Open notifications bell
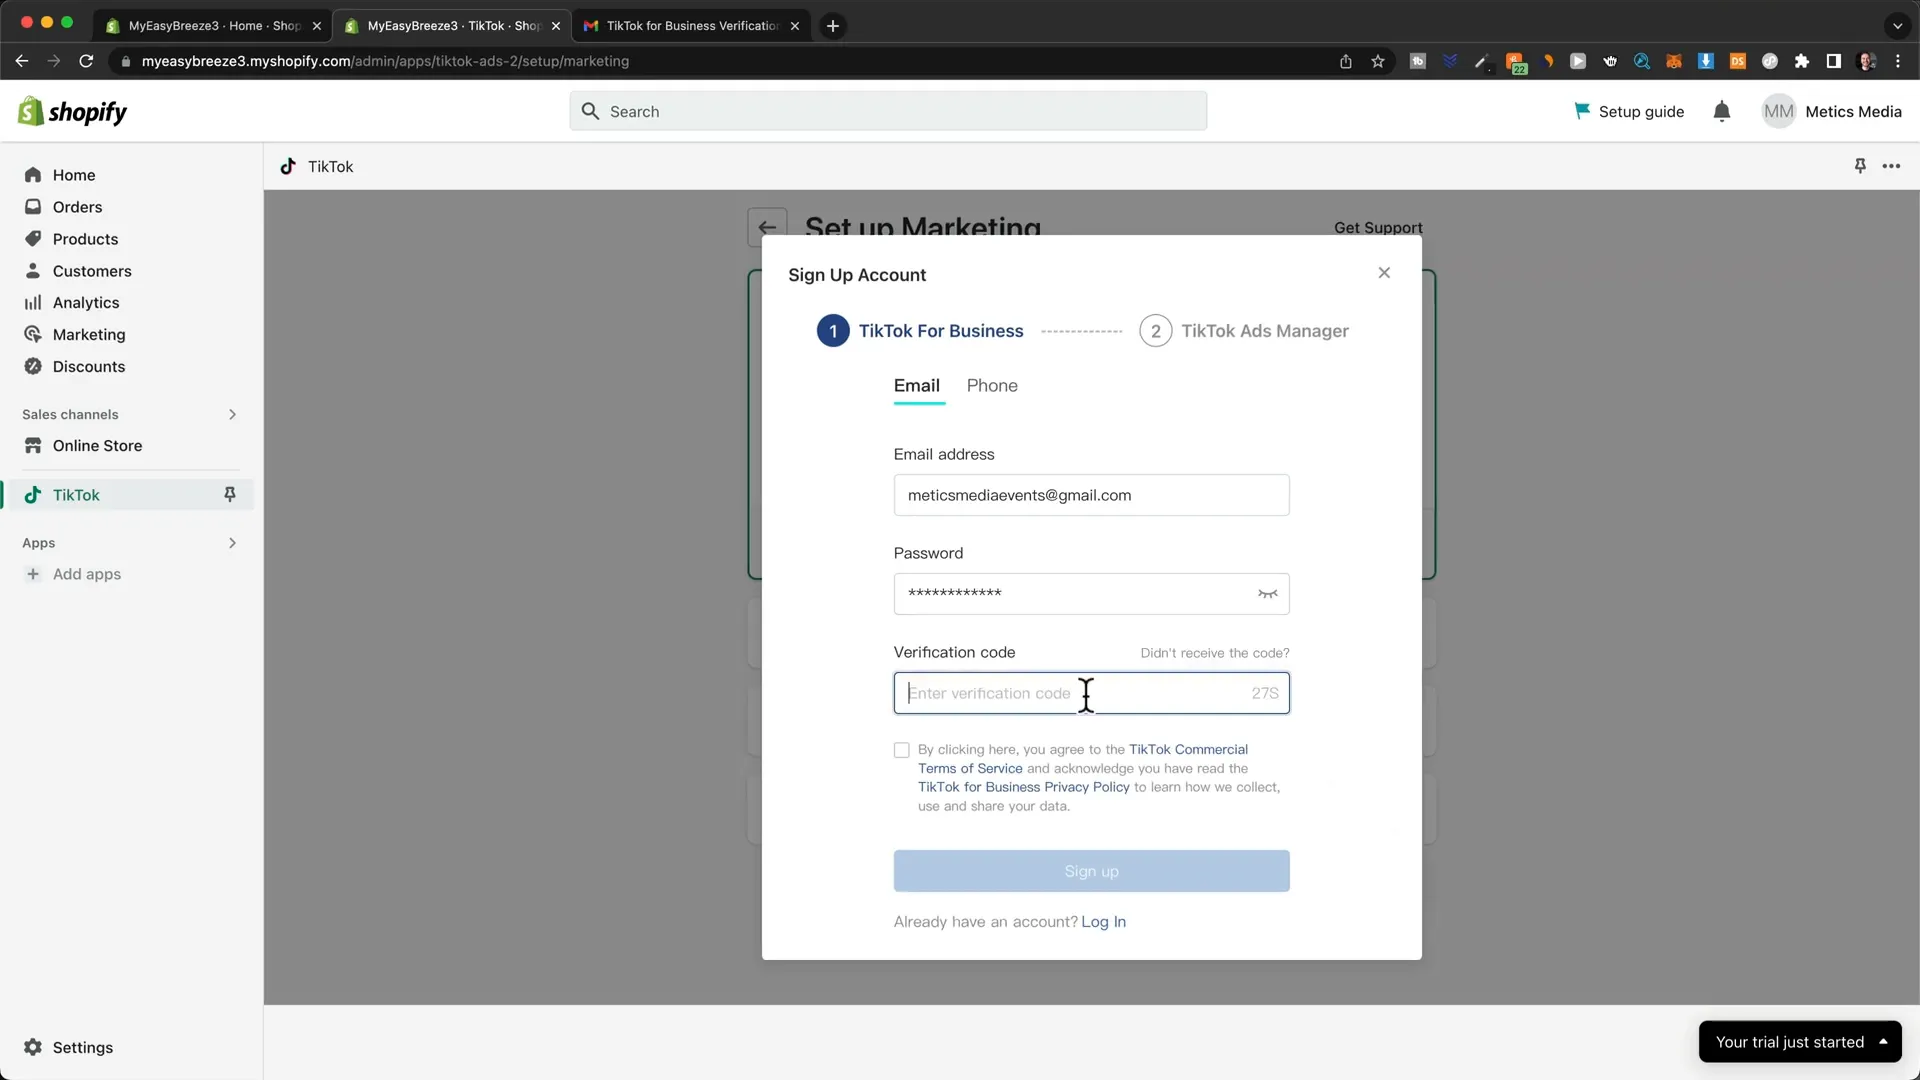 1722,111
